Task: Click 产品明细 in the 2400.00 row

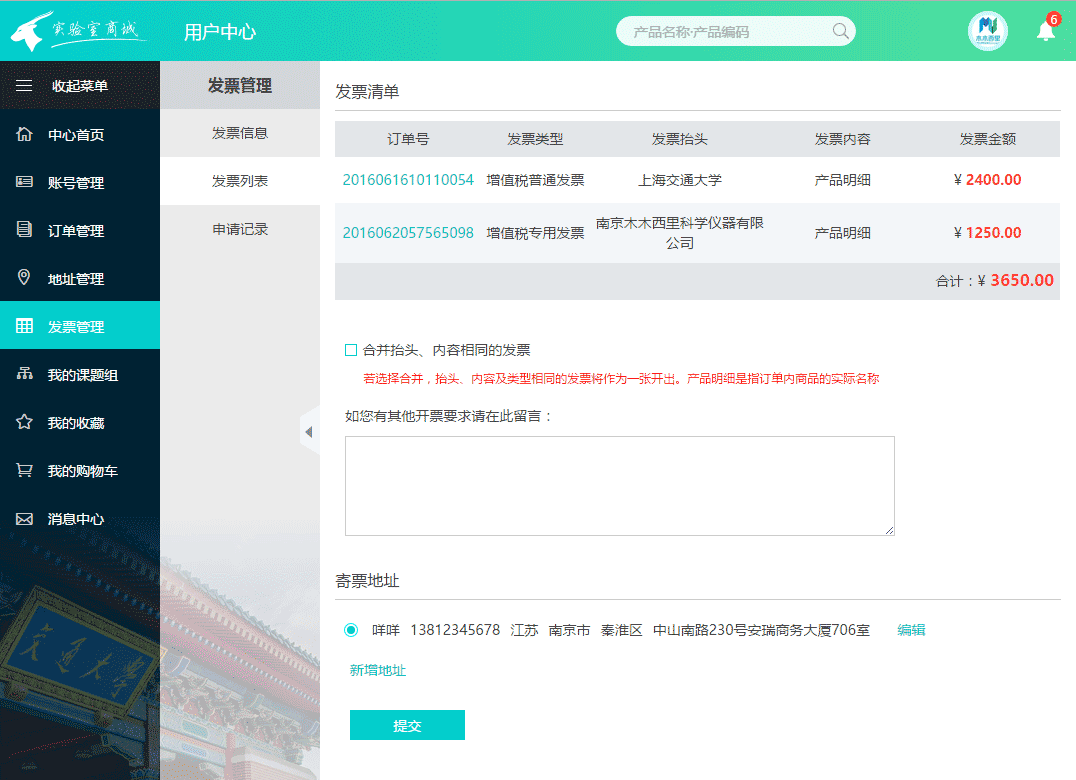Action: [x=842, y=180]
